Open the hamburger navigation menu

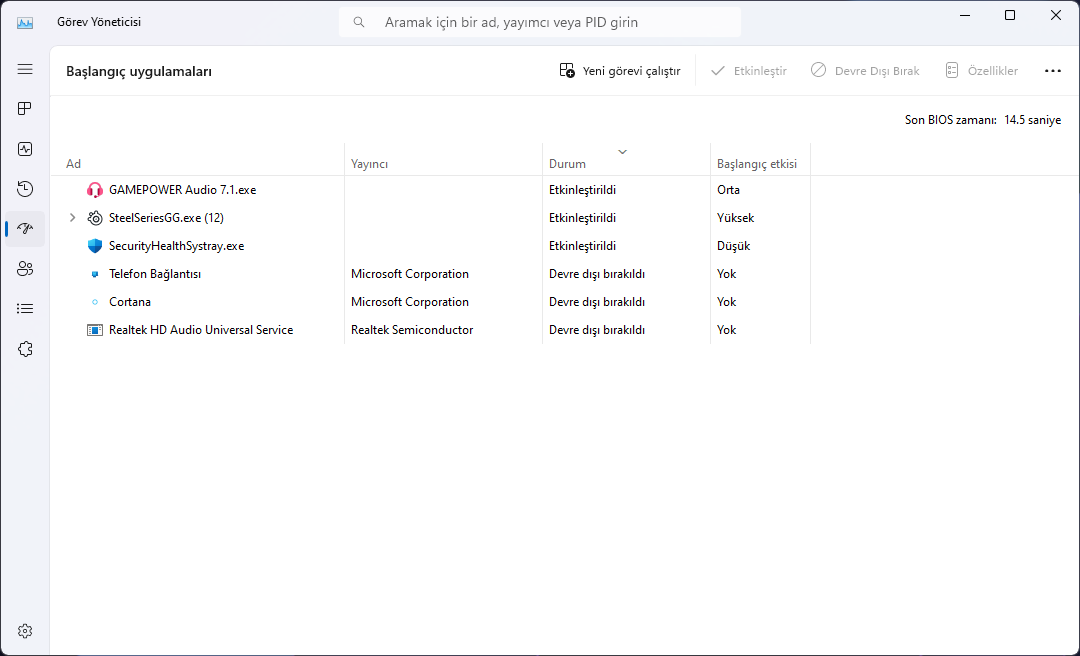pos(25,69)
